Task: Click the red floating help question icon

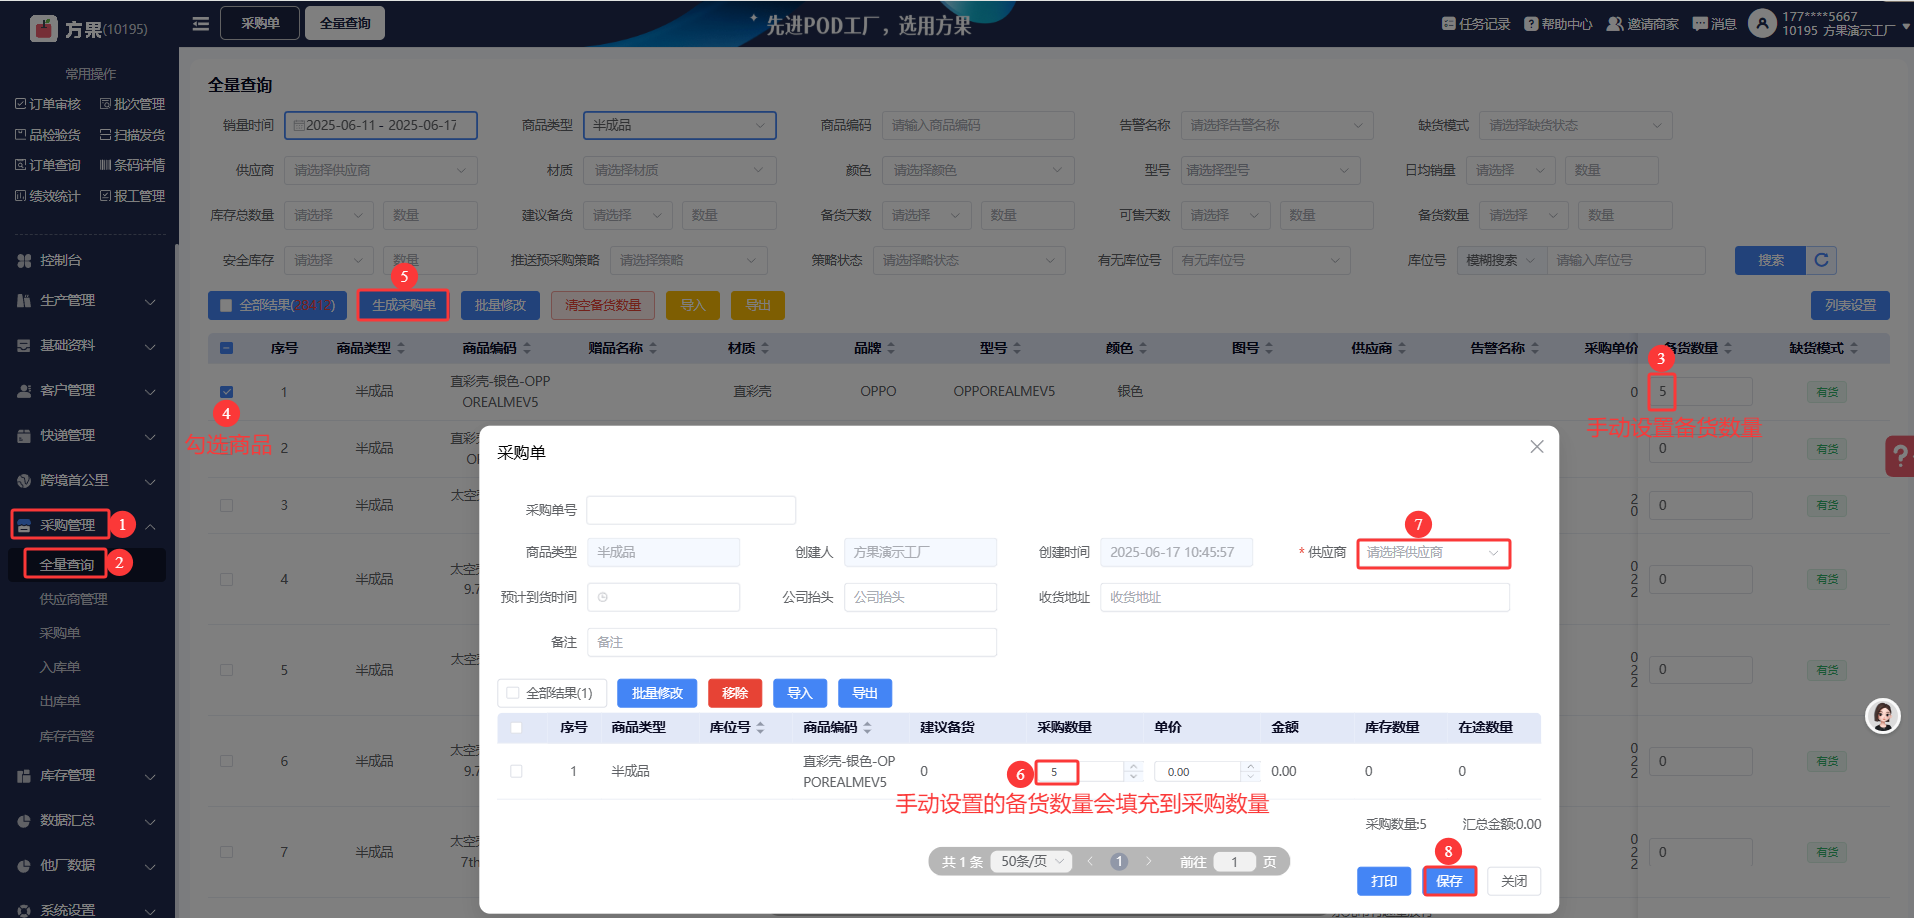Action: click(1899, 456)
